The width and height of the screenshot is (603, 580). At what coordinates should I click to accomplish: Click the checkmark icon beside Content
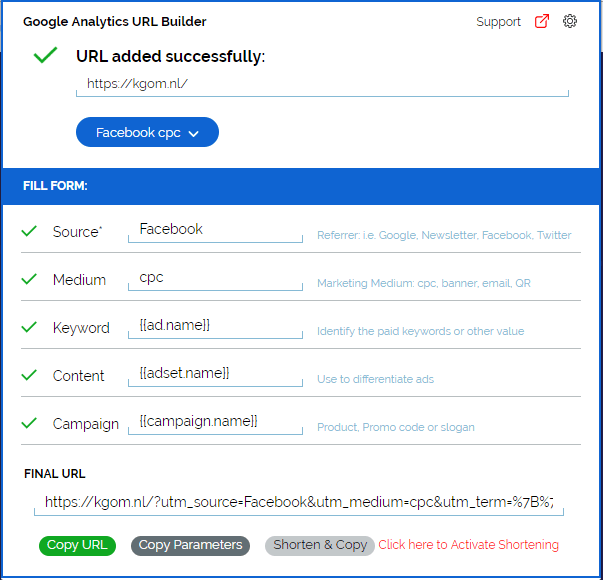[29, 375]
